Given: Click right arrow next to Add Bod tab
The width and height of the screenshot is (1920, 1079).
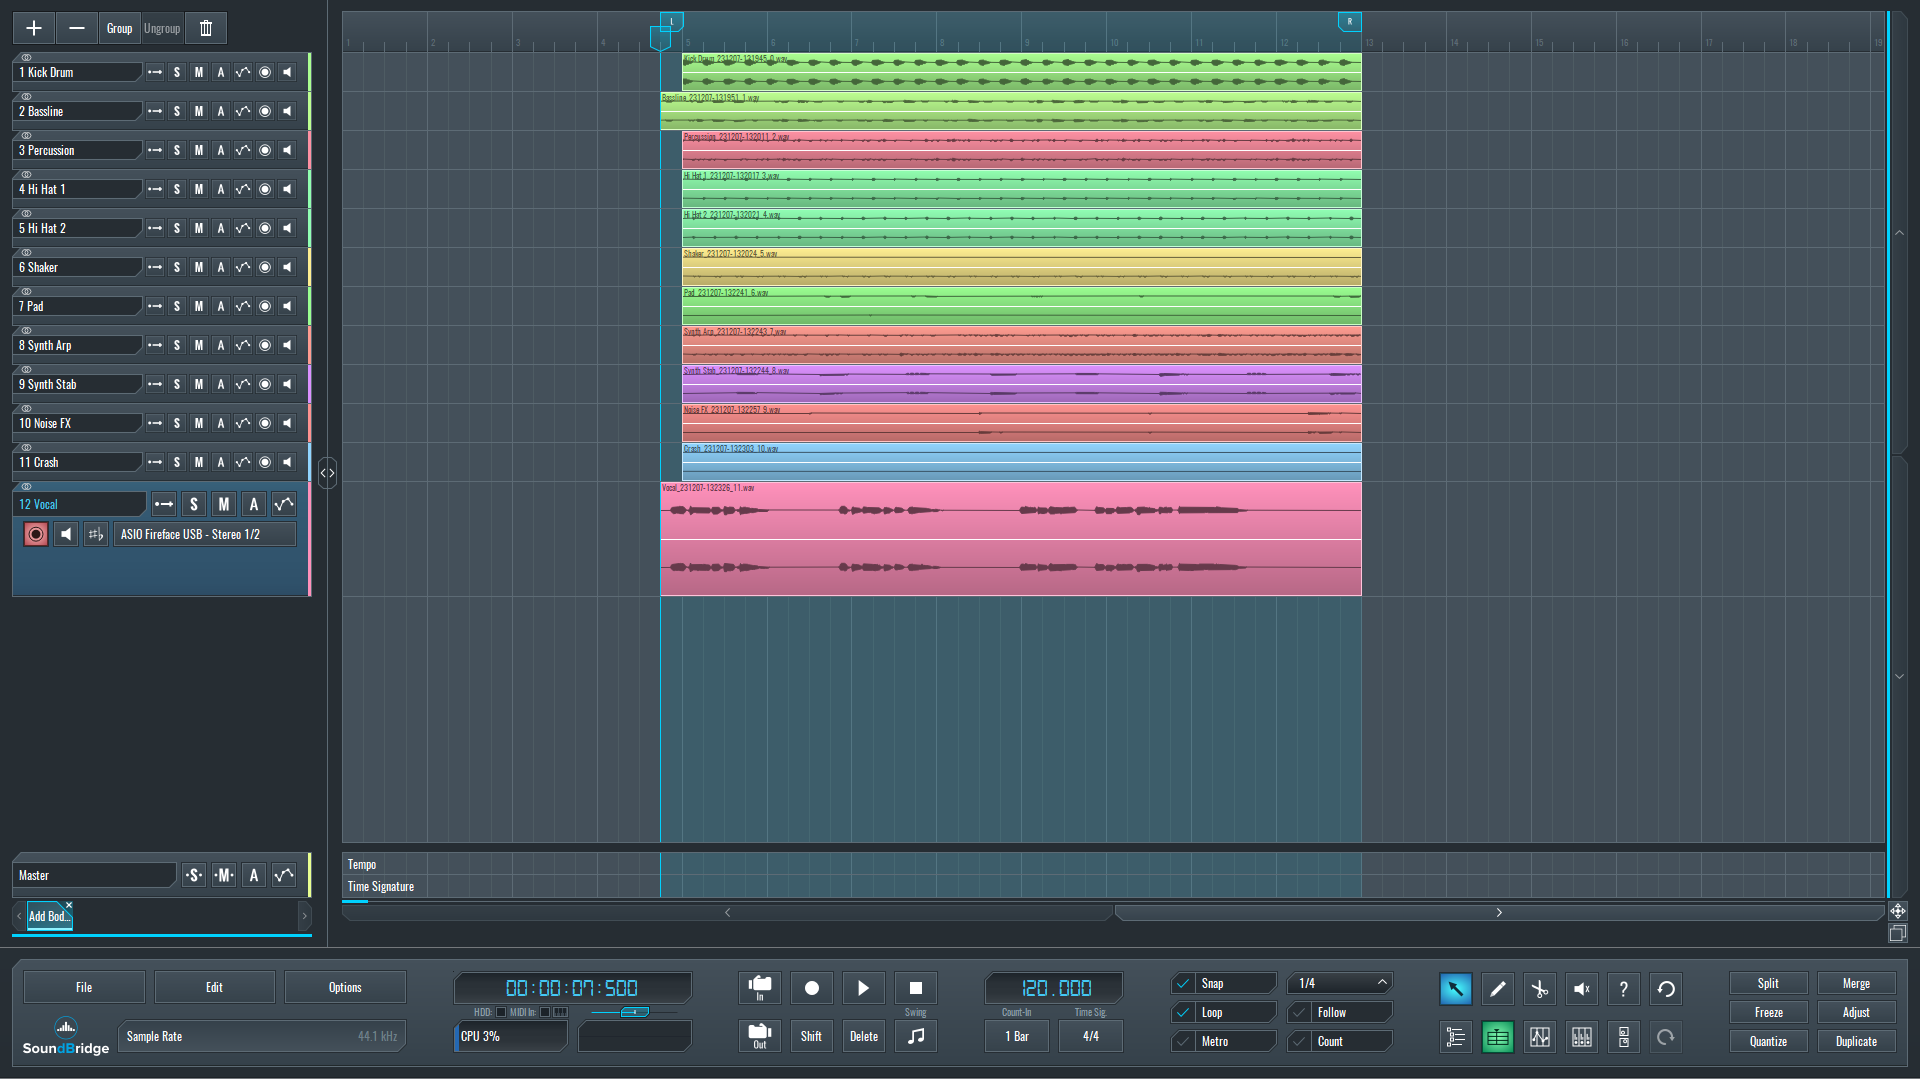Looking at the screenshot, I should 305,916.
